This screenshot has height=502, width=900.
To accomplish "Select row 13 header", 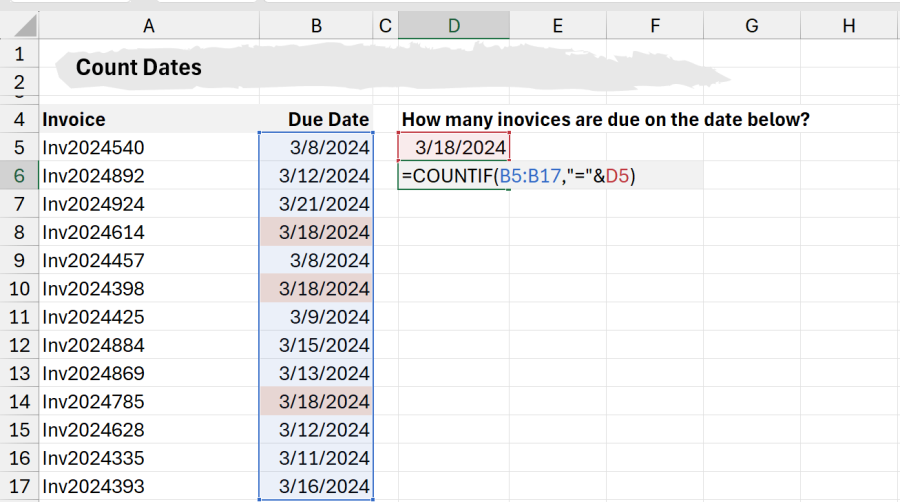I will [x=20, y=373].
